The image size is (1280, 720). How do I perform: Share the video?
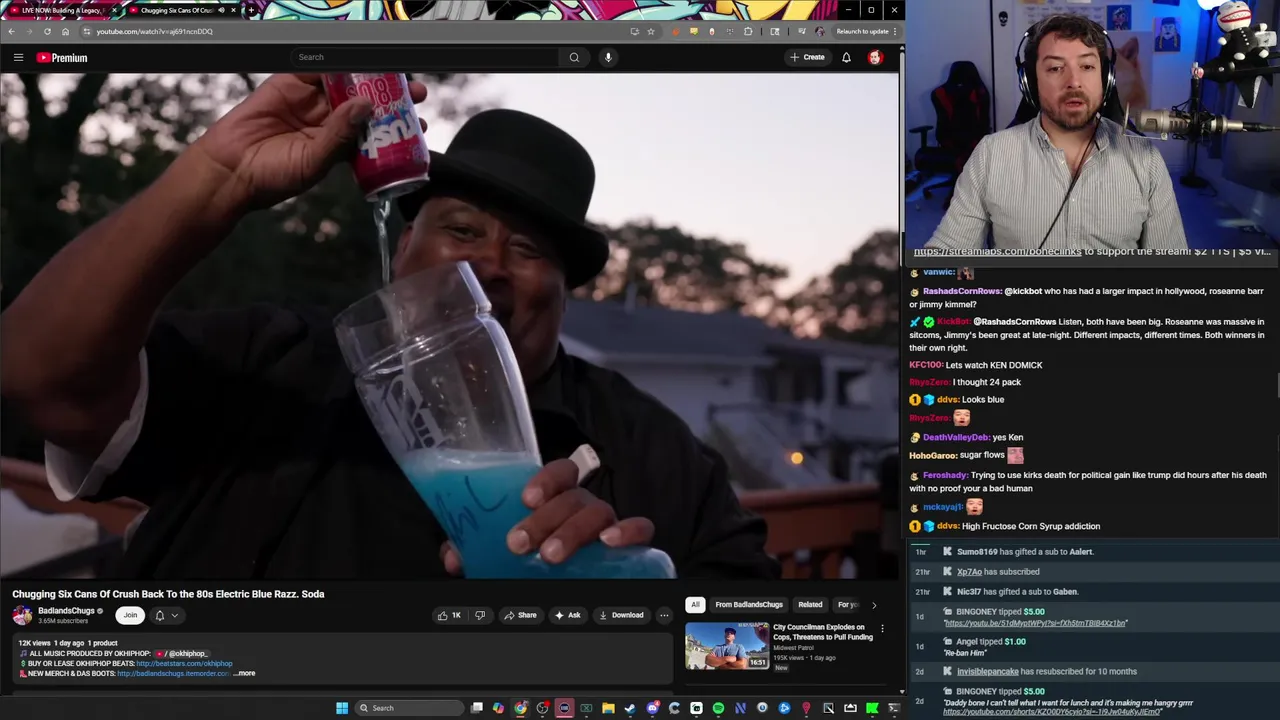point(520,615)
